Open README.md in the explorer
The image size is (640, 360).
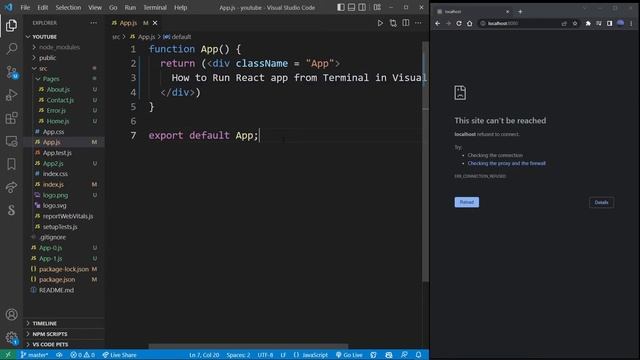coord(56,290)
